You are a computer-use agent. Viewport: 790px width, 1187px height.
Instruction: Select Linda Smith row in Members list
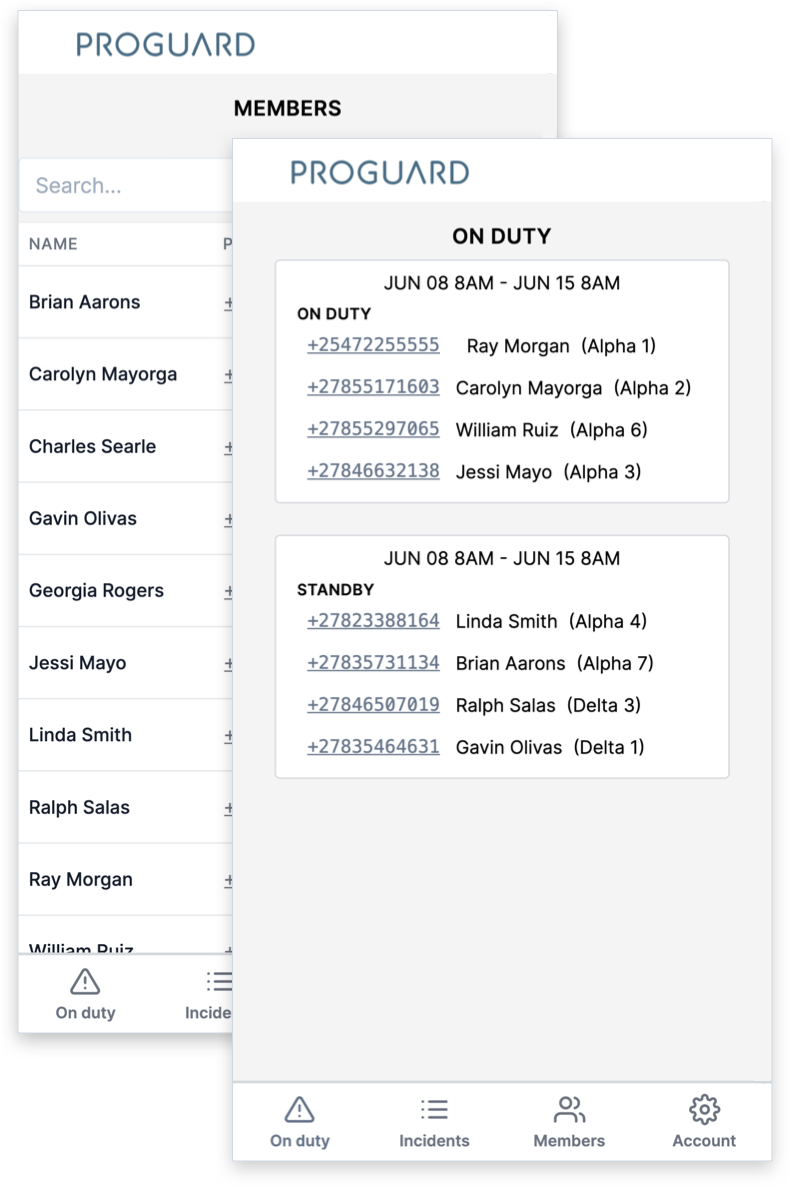[126, 735]
